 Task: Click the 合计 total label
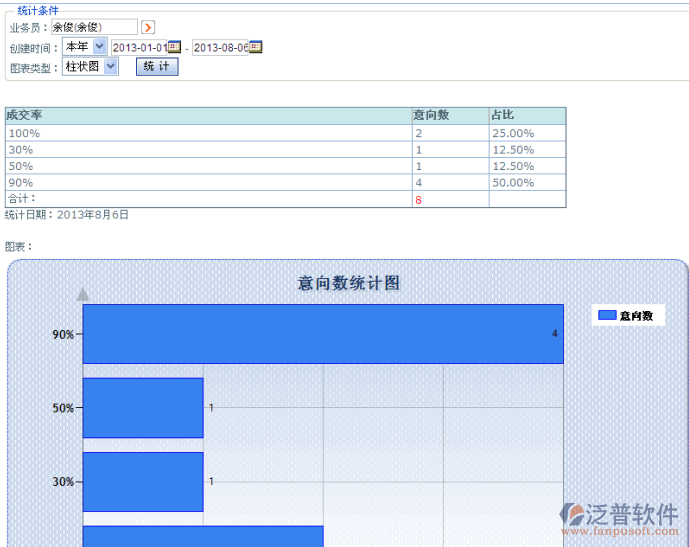[x=22, y=199]
